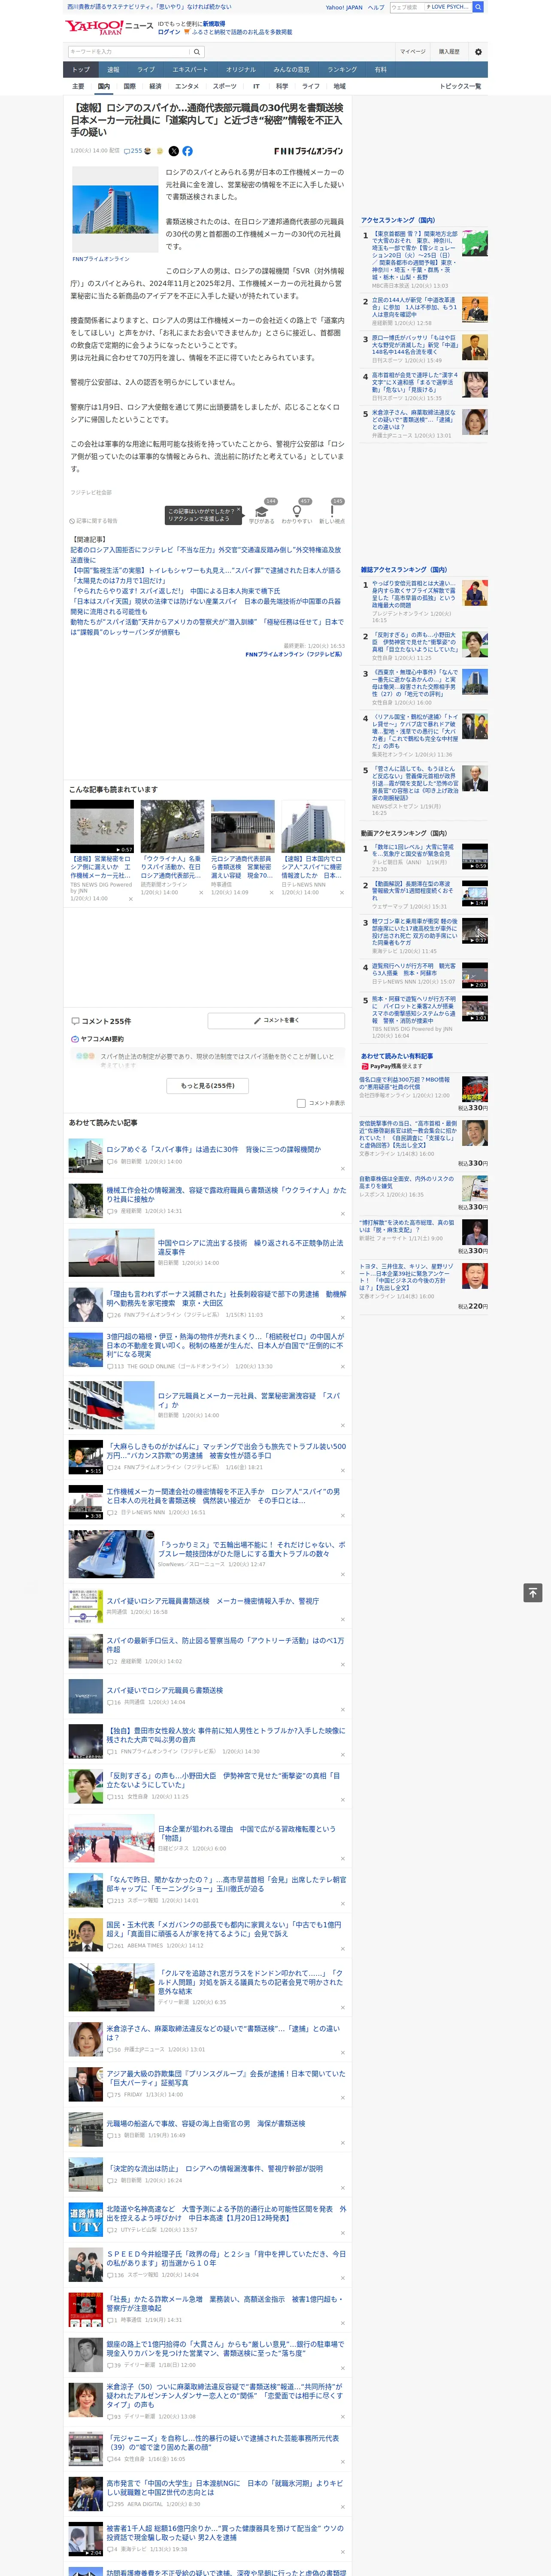
Task: Click the マイページ button
Action: click(x=413, y=52)
